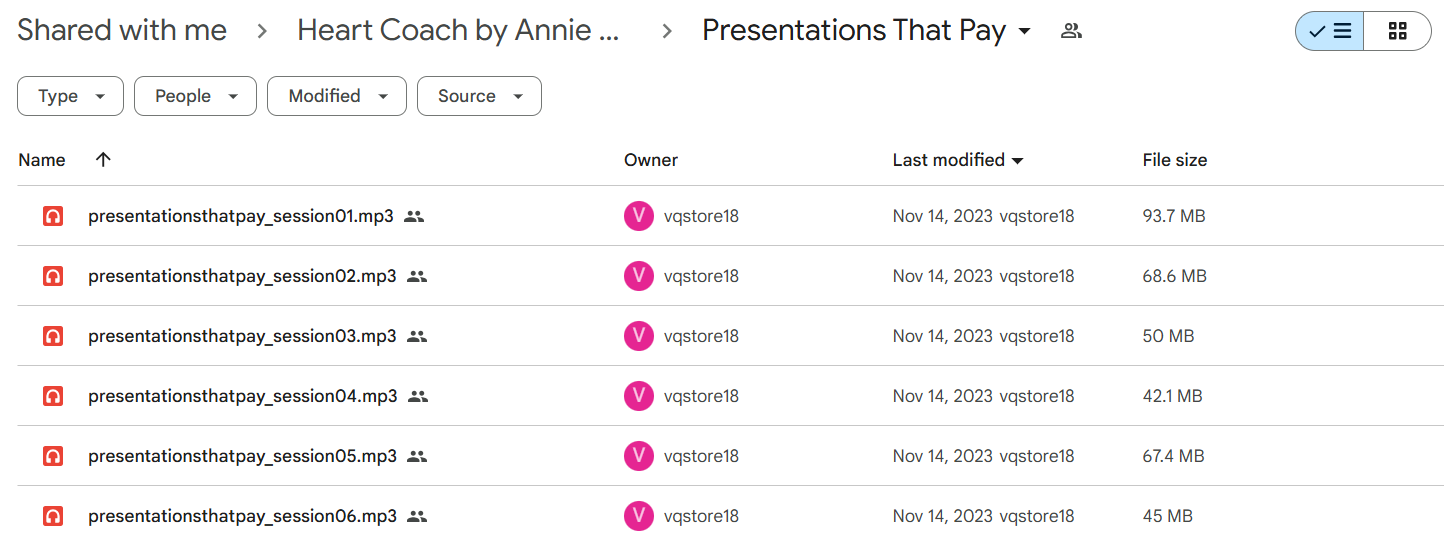Switch to list layout view
This screenshot has height=542, width=1444.
point(1329,31)
